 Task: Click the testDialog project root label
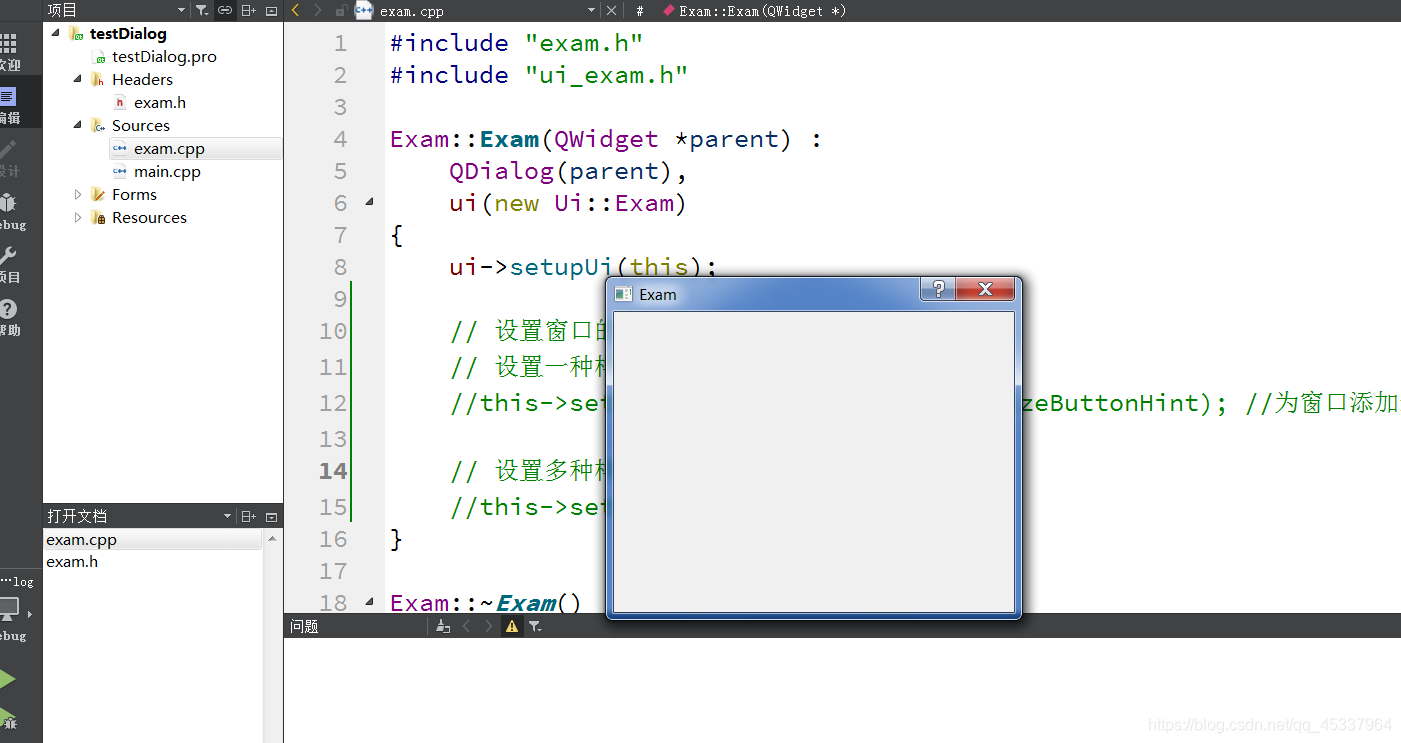click(x=128, y=33)
